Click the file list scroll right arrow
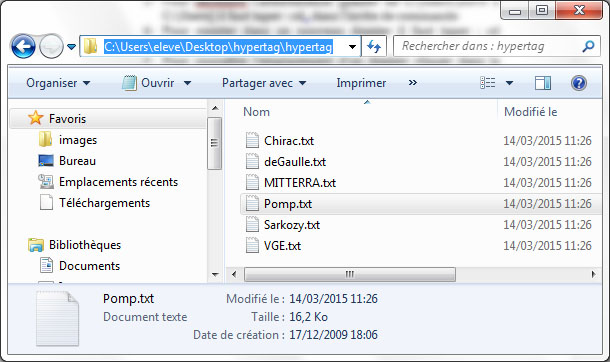610x362 pixels. coord(594,274)
